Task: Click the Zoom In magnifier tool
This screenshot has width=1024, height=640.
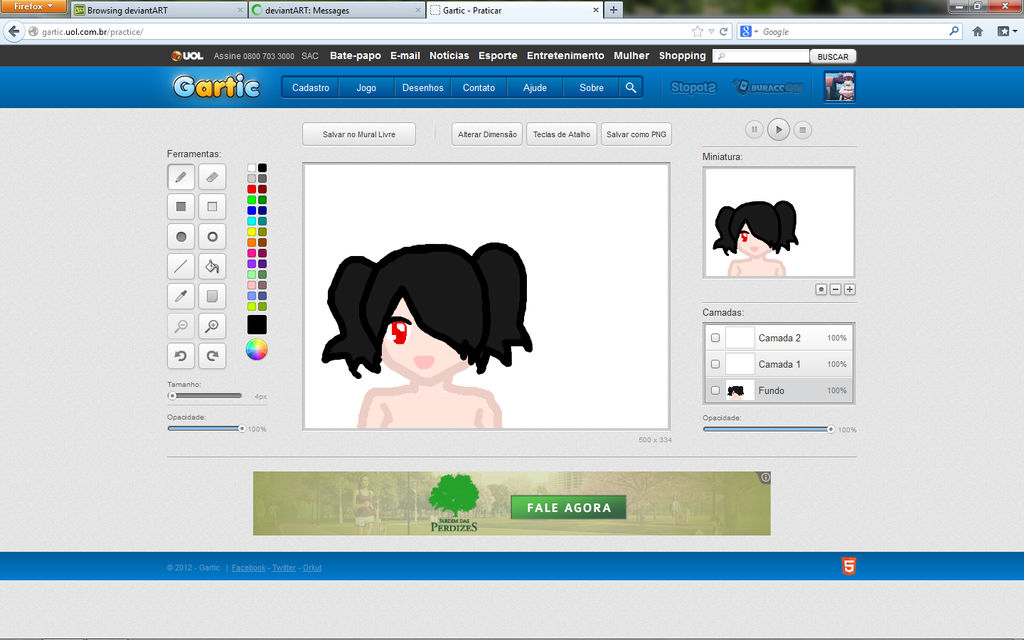Action: click(212, 326)
